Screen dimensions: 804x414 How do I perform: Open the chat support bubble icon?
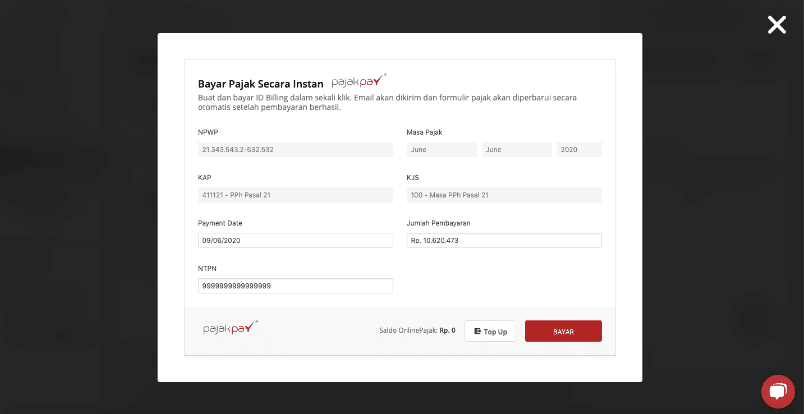(x=777, y=391)
